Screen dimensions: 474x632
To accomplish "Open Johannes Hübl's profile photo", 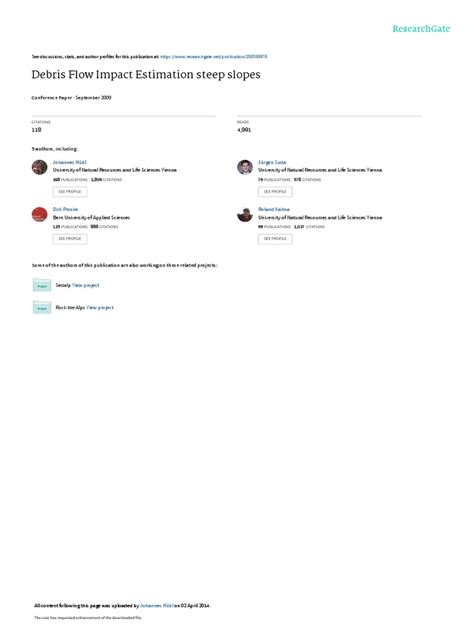I will click(40, 167).
